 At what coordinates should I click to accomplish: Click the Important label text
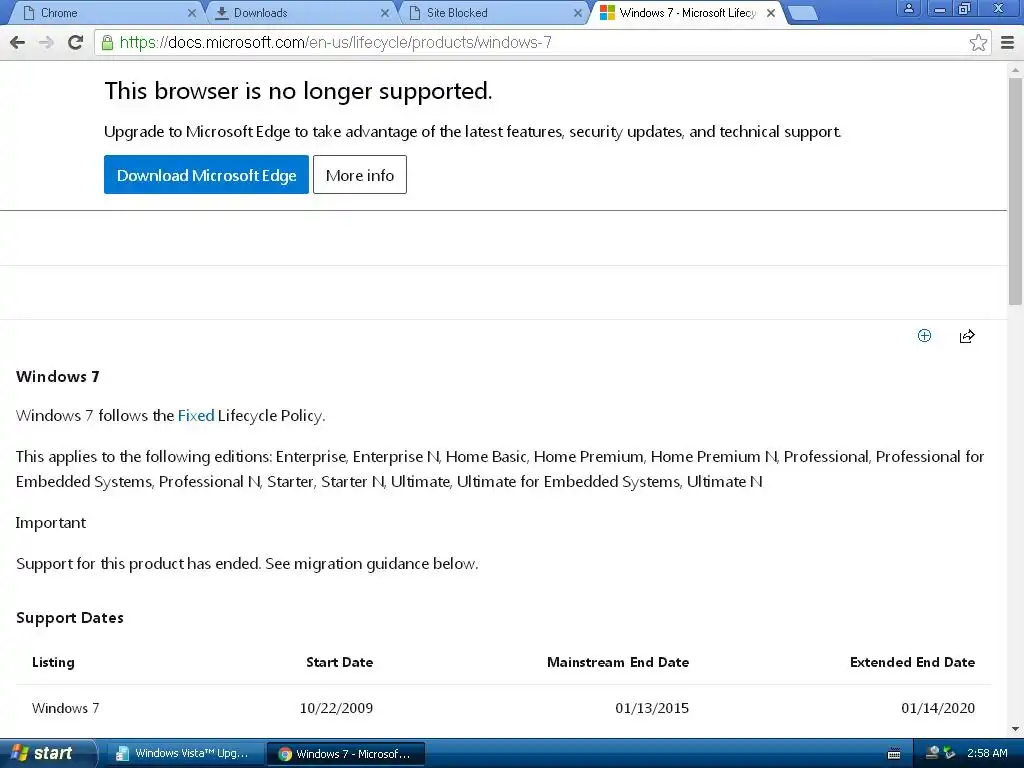(50, 522)
